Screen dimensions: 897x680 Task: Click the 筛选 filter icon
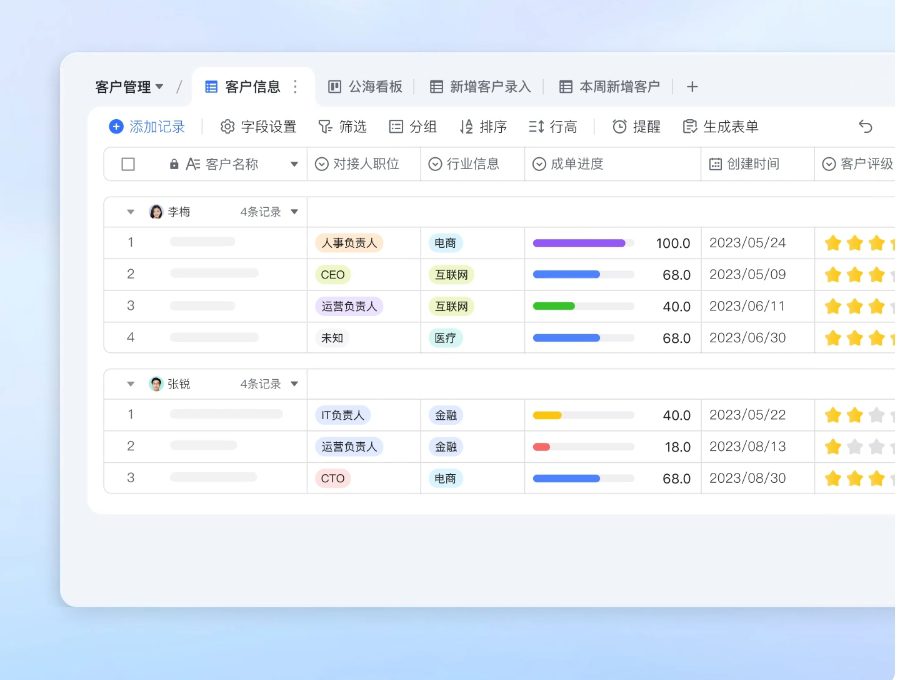click(325, 126)
